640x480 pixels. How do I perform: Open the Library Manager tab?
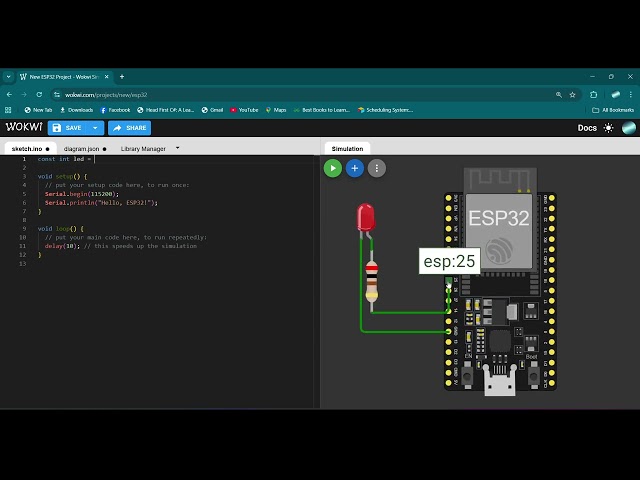coord(143,149)
